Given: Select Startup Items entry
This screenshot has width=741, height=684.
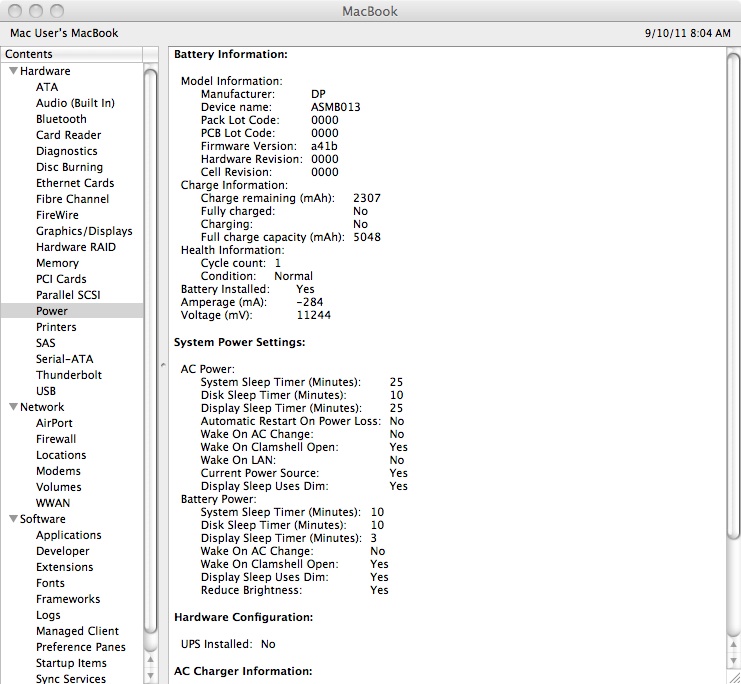Looking at the screenshot, I should click(x=71, y=663).
